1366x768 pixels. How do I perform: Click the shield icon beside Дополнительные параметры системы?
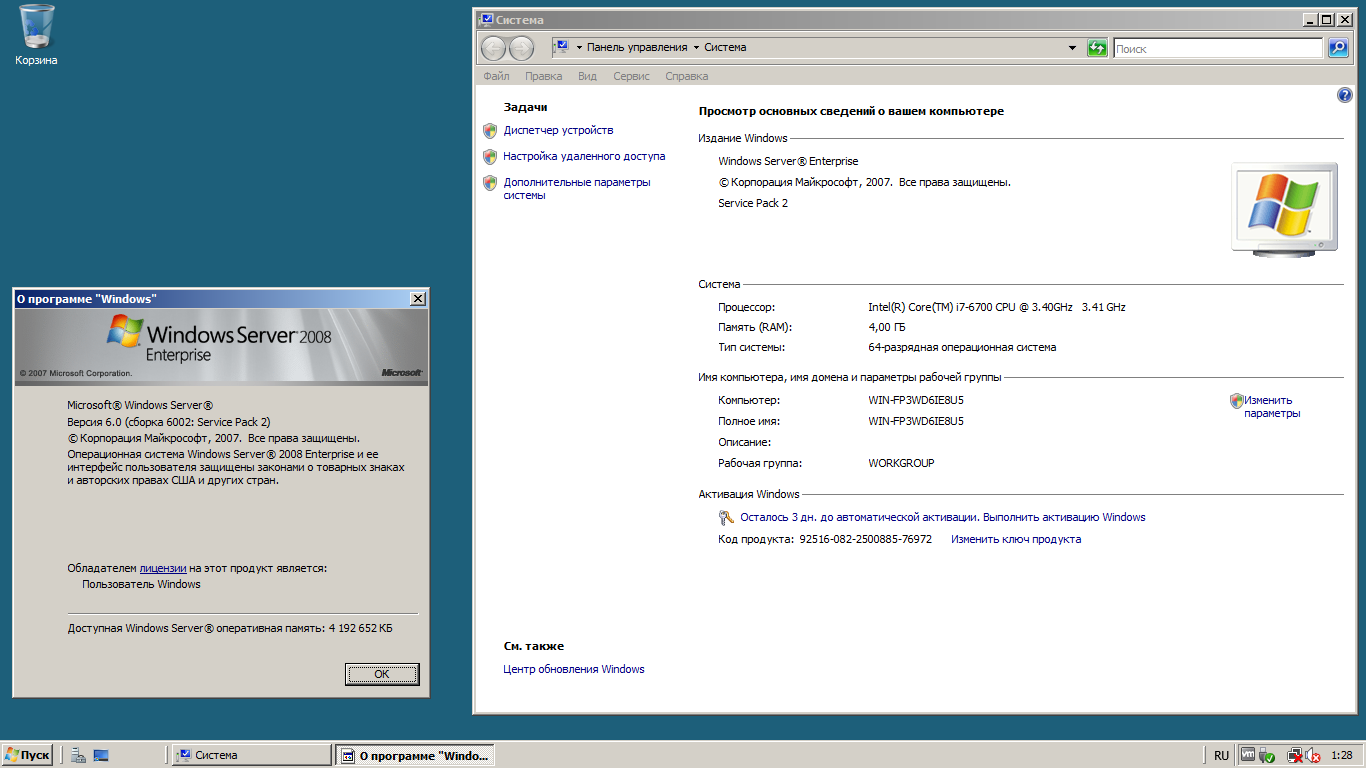click(x=490, y=183)
